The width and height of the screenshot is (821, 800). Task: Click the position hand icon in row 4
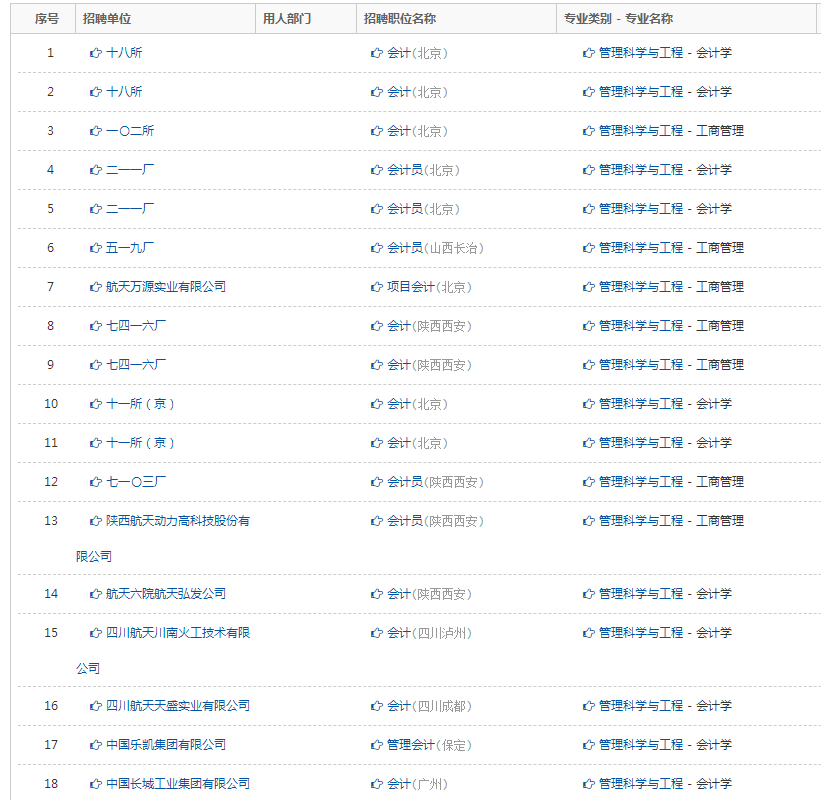[x=376, y=170]
